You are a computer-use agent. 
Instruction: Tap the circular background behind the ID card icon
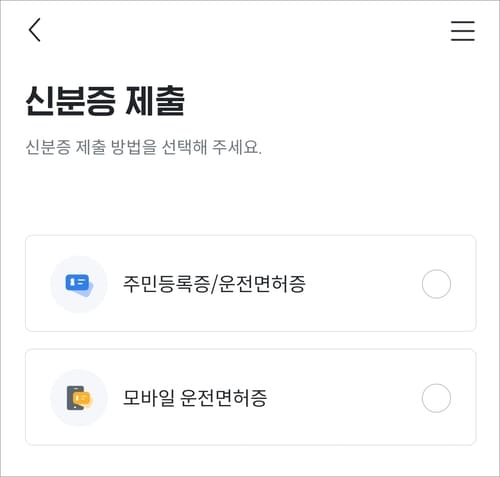pyautogui.click(x=79, y=284)
